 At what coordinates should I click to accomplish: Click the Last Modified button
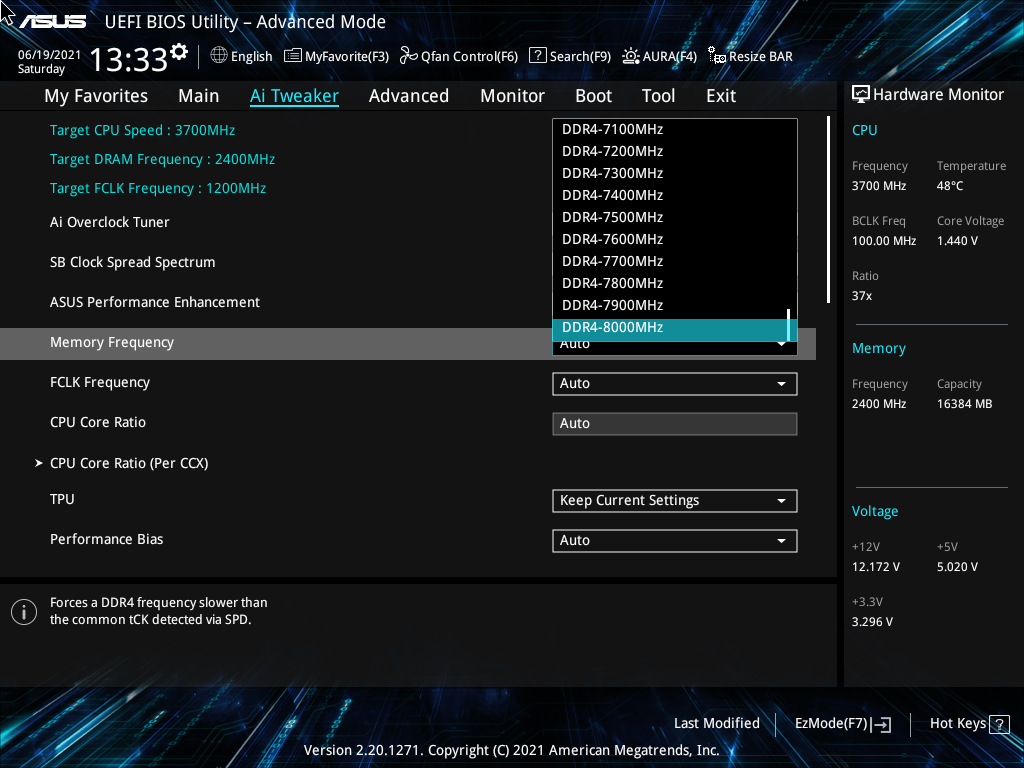click(716, 723)
